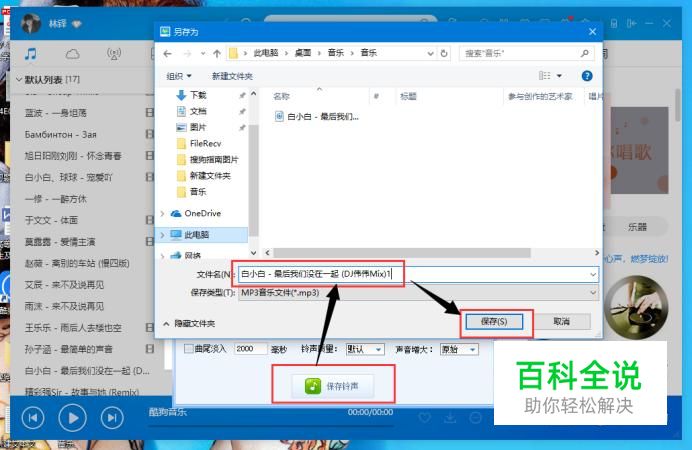Image resolution: width=692 pixels, height=450 pixels.
Task: Click the user avatar in KuGou title bar
Action: coord(31,23)
